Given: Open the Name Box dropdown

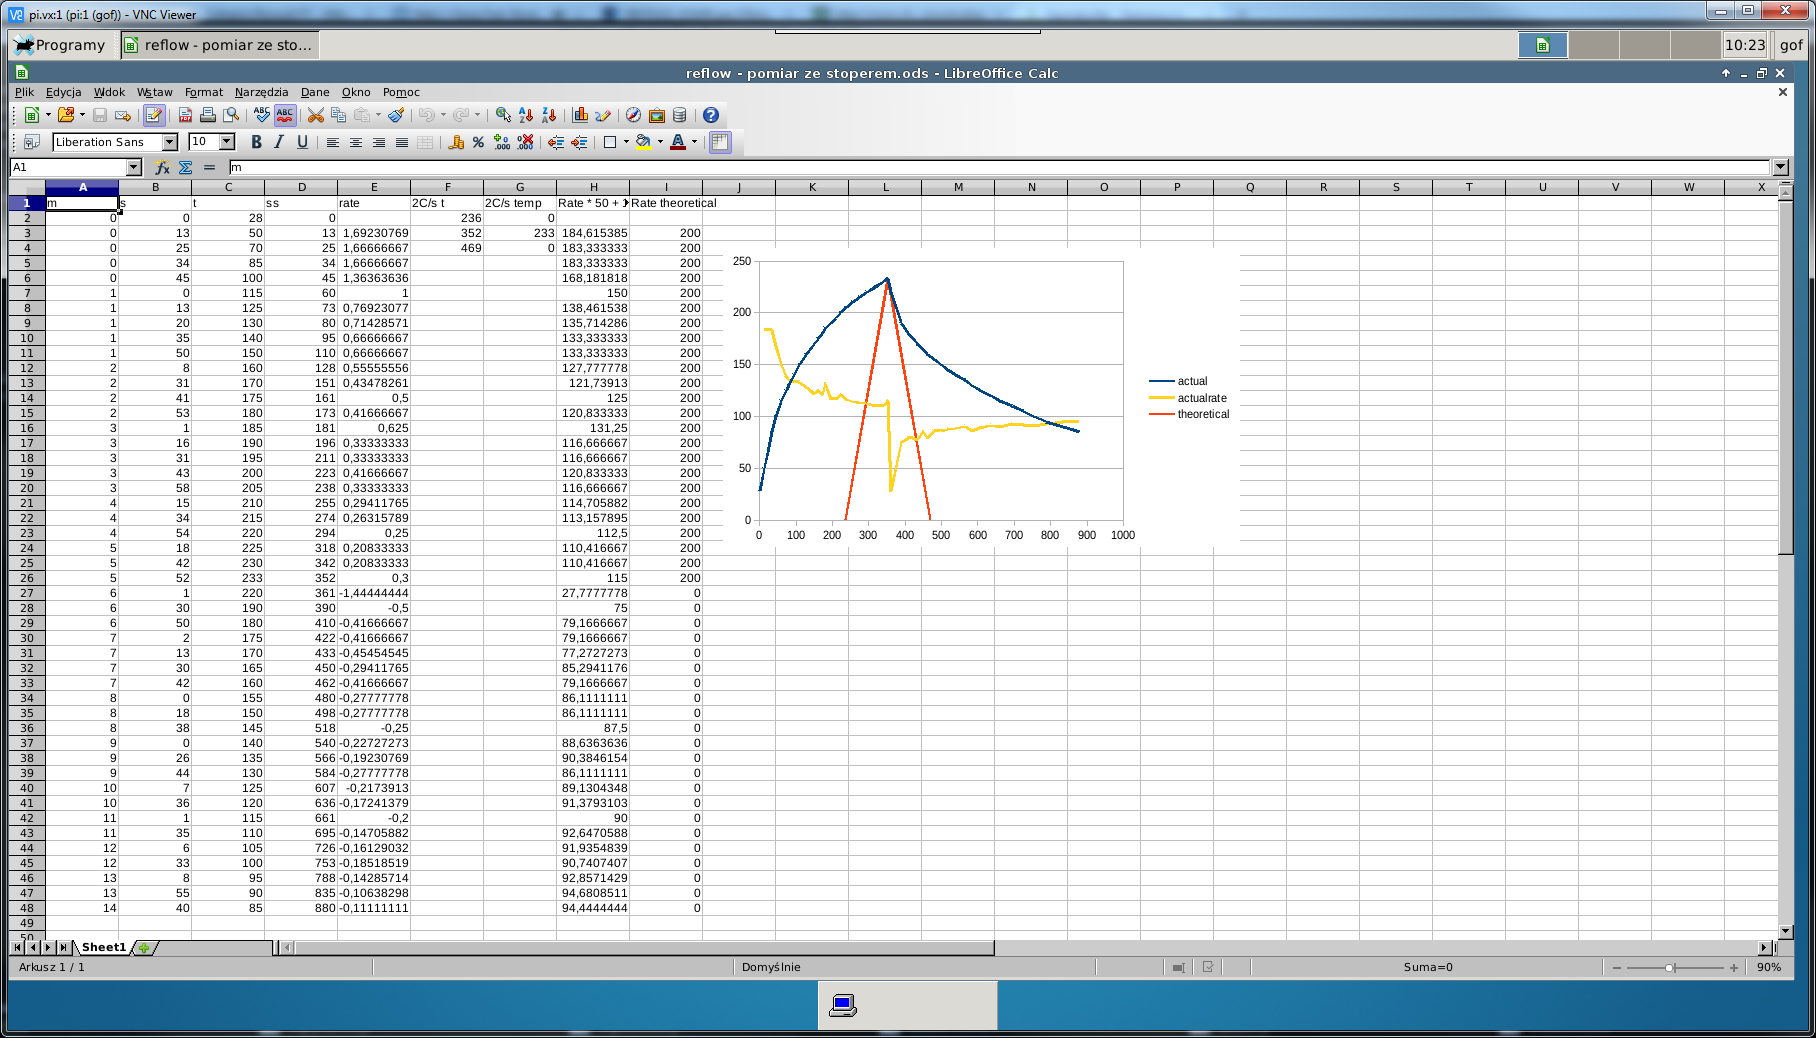Looking at the screenshot, I should pos(134,167).
